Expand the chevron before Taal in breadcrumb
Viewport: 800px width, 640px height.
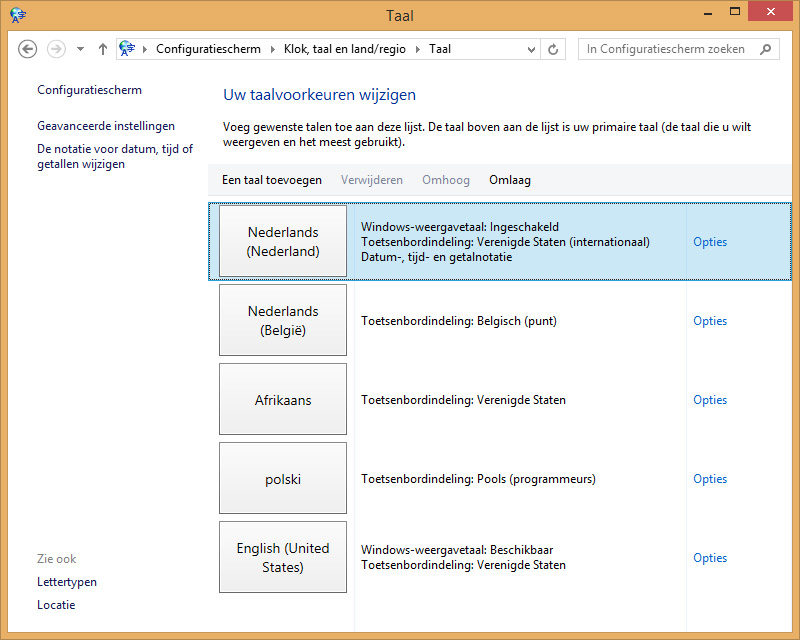(x=418, y=49)
